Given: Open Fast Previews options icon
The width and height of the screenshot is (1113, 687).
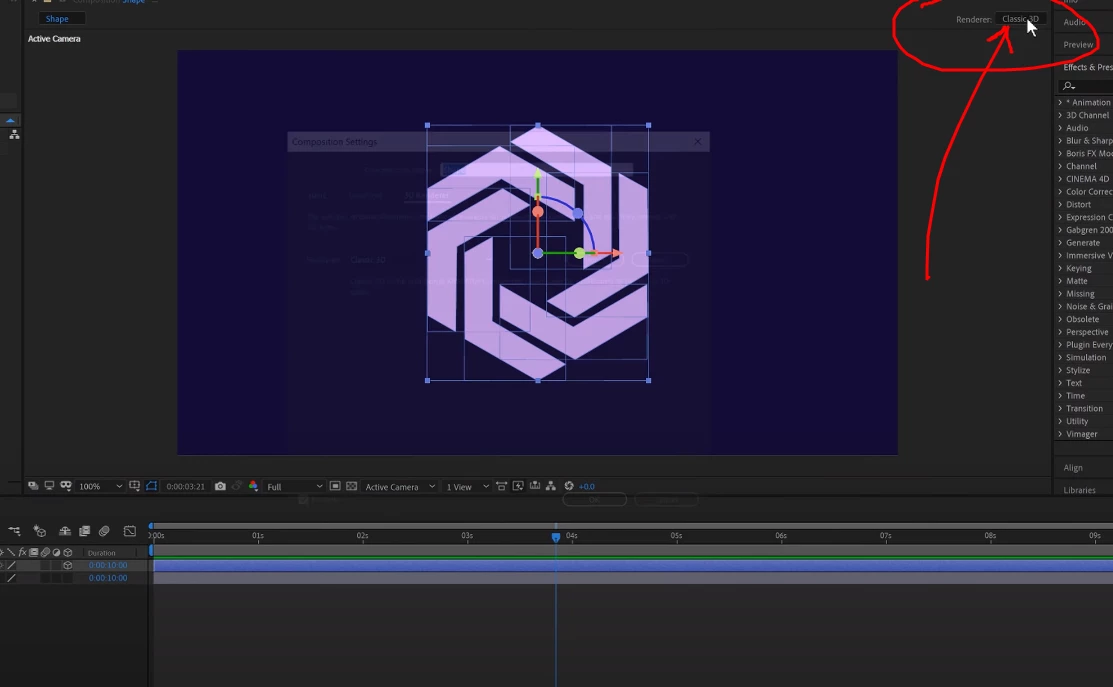Looking at the screenshot, I should pyautogui.click(x=518, y=486).
